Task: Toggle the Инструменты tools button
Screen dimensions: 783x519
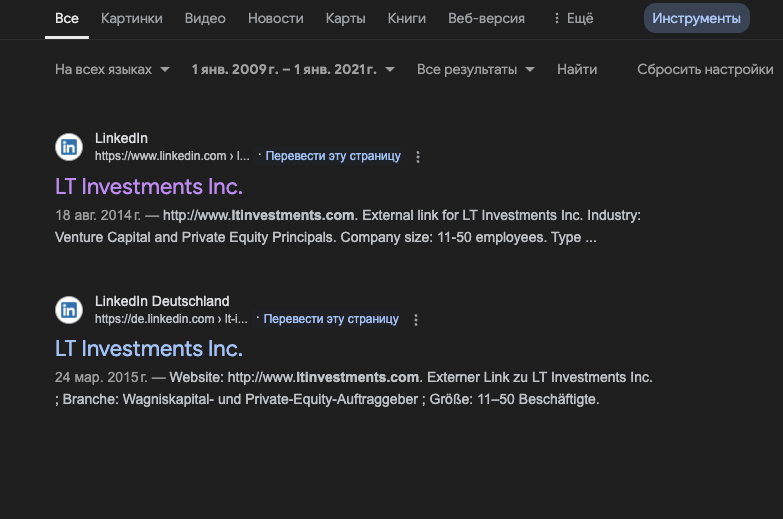Action: [697, 18]
